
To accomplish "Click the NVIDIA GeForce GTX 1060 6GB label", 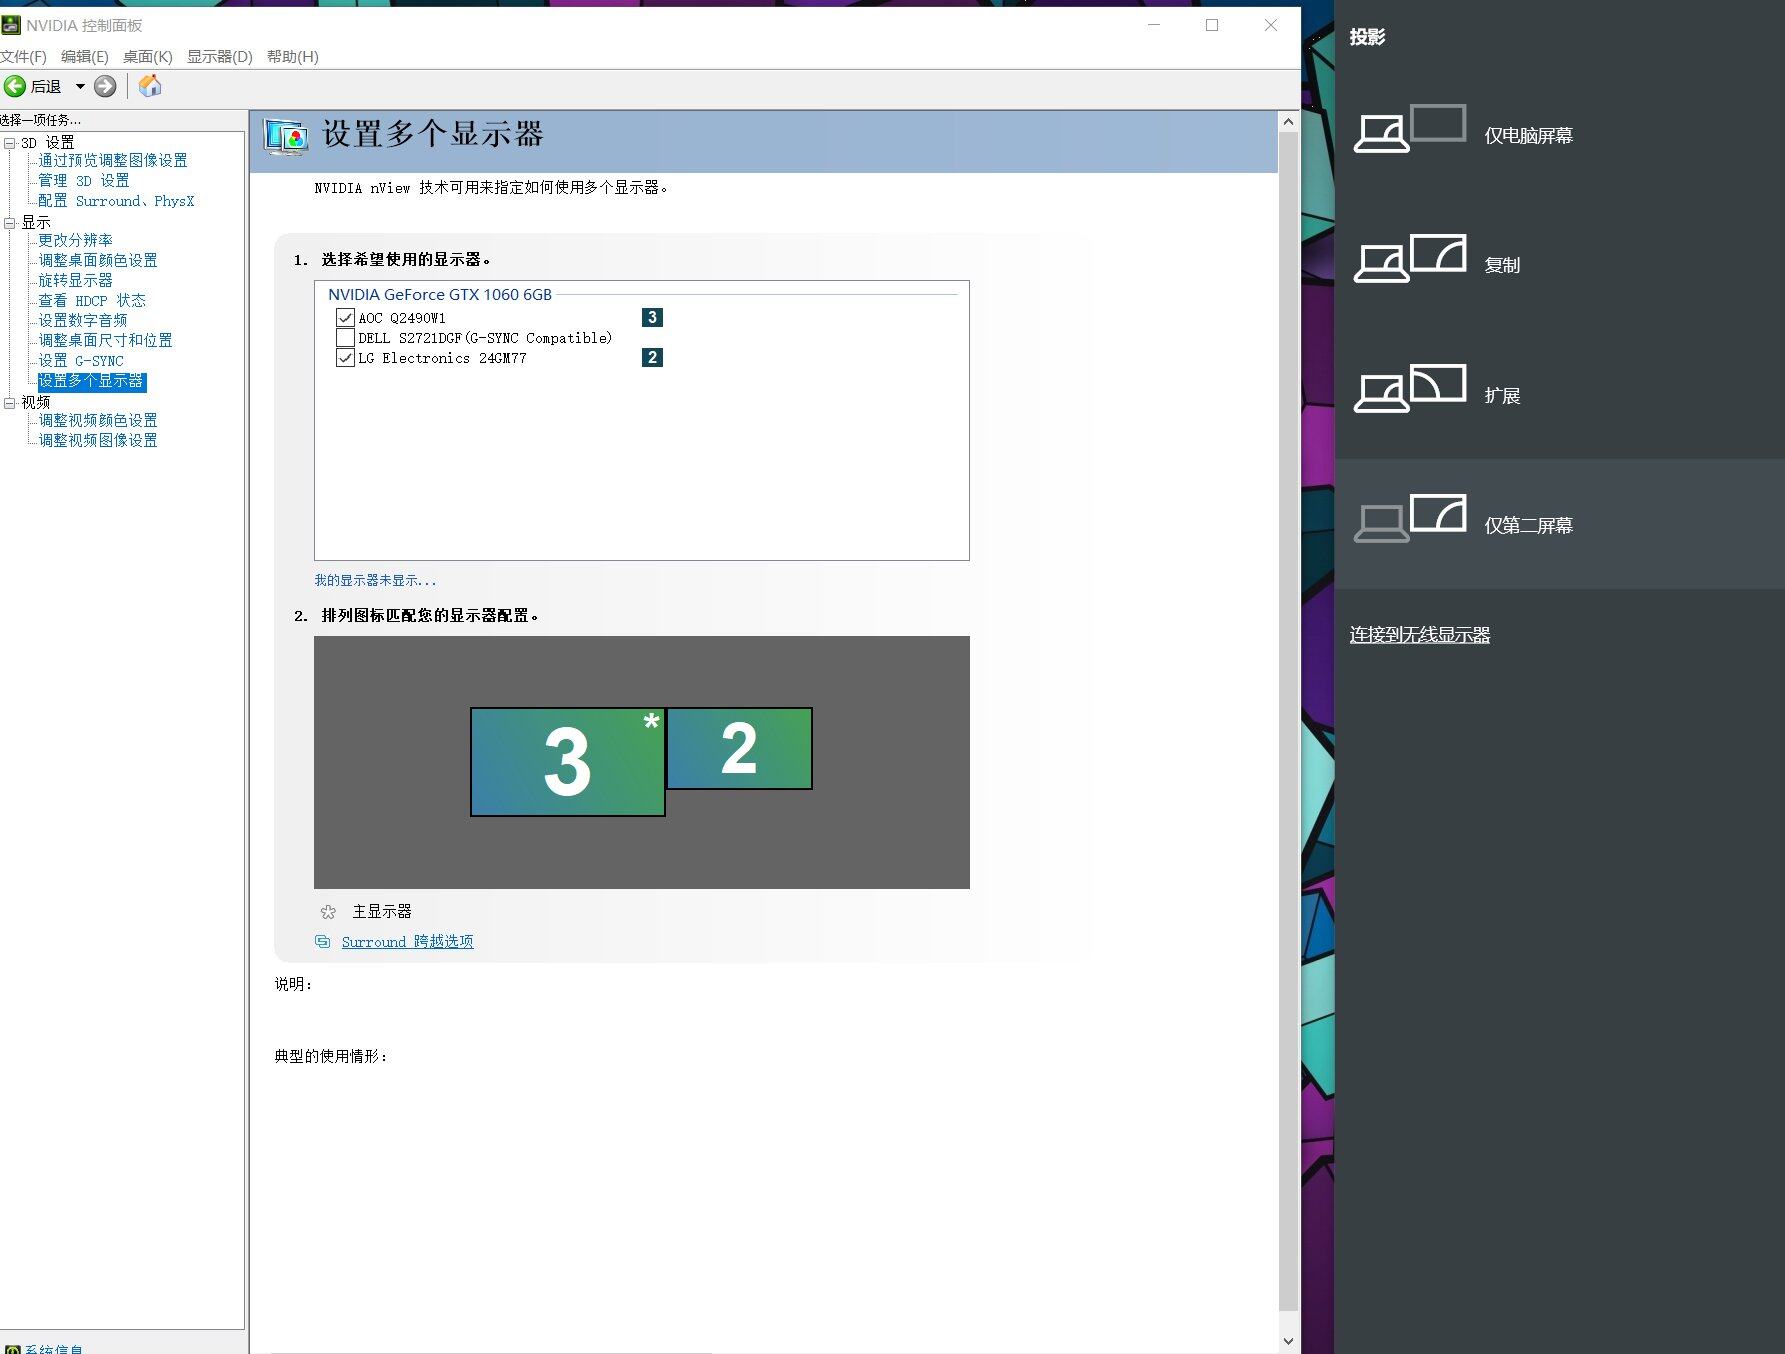I will (x=440, y=295).
